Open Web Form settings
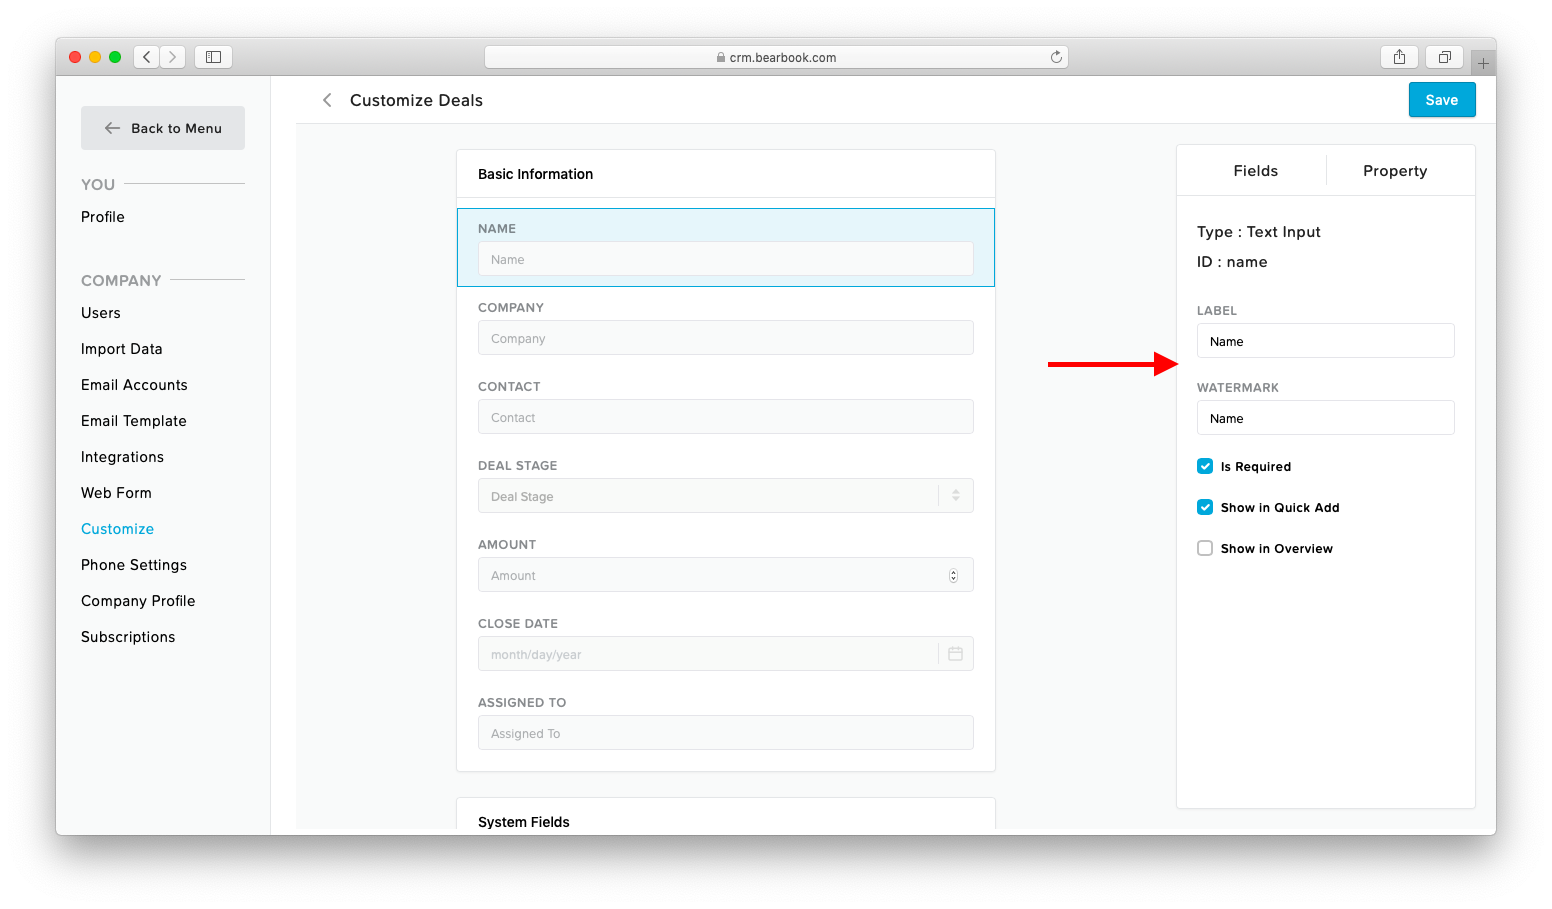This screenshot has height=909, width=1552. 116,493
